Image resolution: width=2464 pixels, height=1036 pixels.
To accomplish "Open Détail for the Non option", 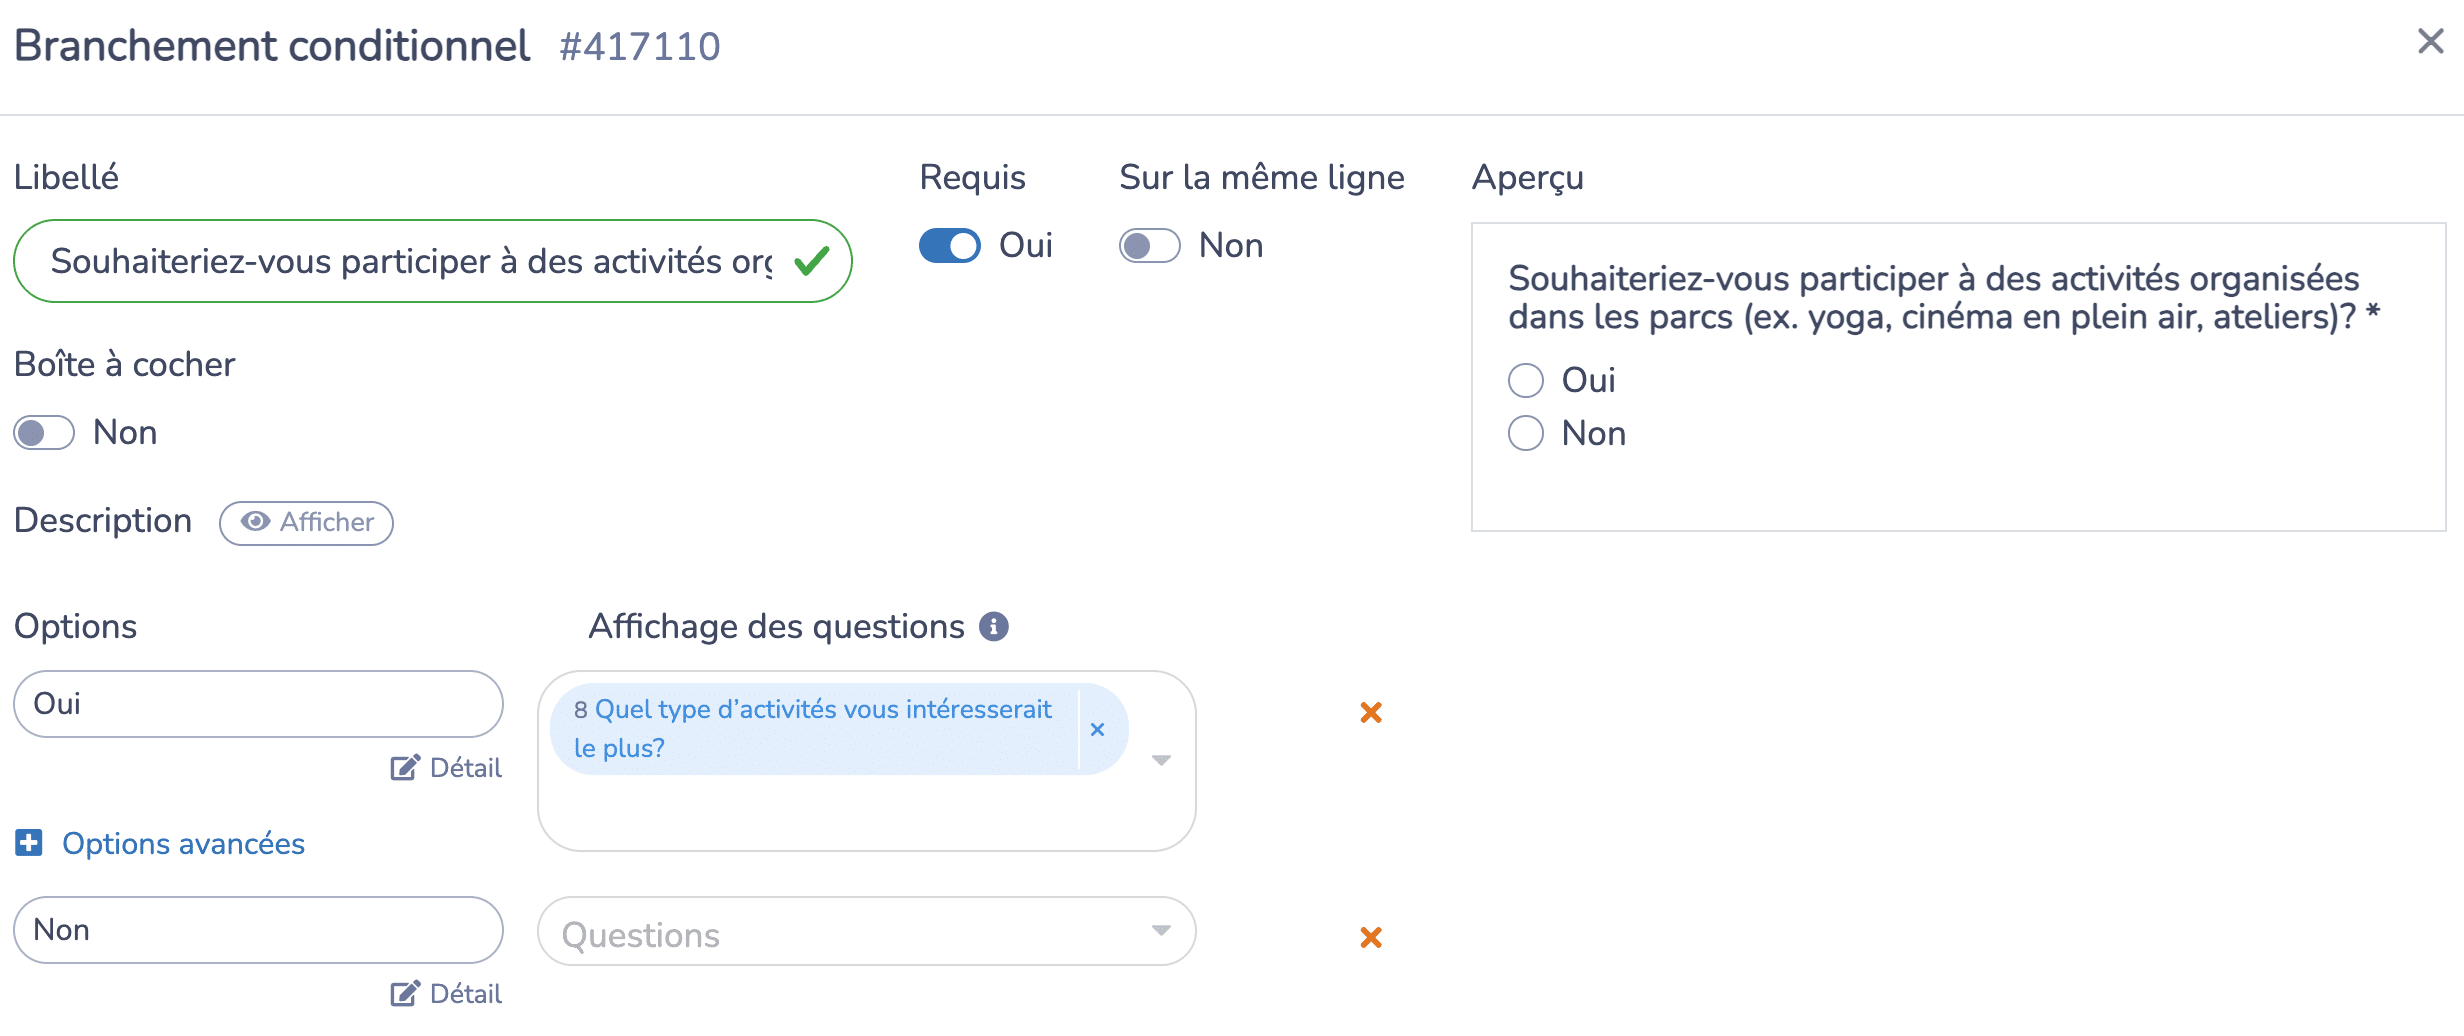I will [446, 994].
